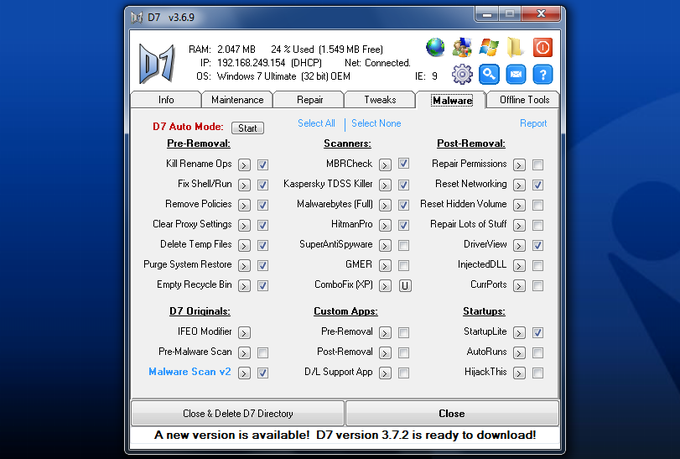This screenshot has height=459, width=680.
Task: Enable GMER checkbox
Action: pyautogui.click(x=404, y=266)
